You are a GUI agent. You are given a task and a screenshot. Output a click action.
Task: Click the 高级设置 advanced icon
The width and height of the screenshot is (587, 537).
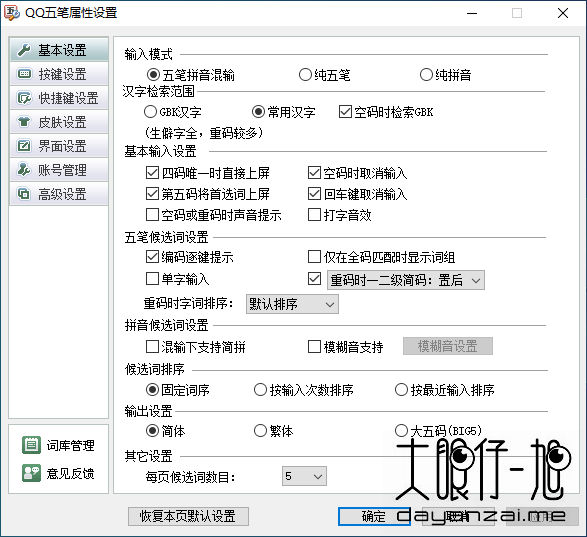pyautogui.click(x=24, y=194)
